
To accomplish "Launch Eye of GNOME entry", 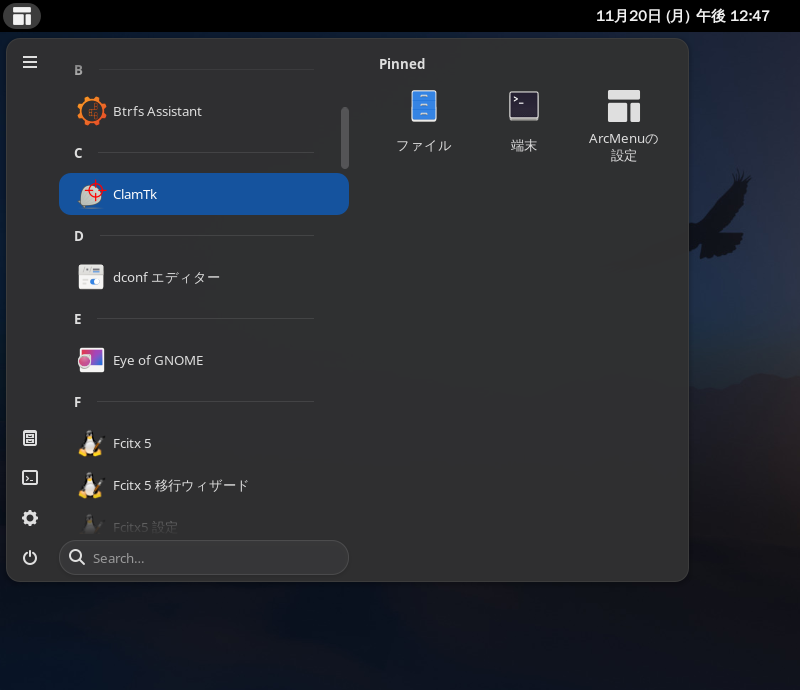I will [x=204, y=360].
